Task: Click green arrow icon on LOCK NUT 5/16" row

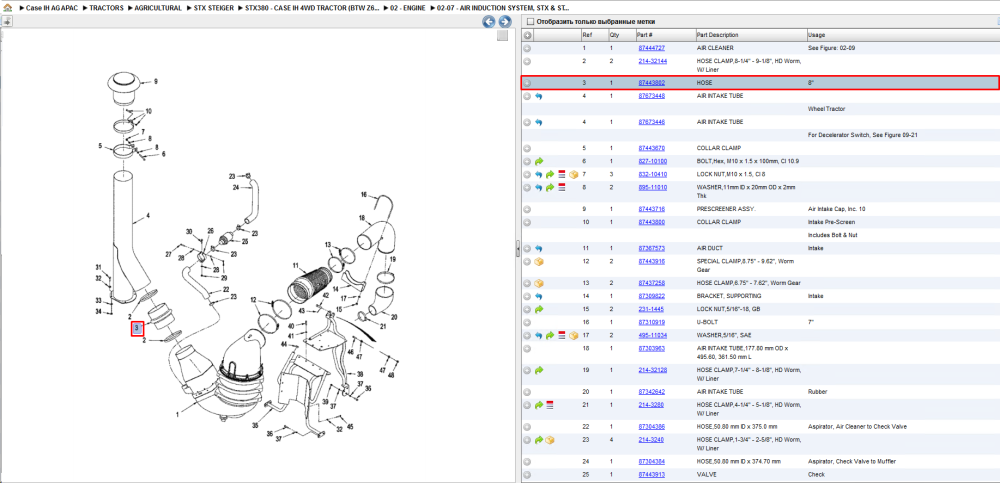Action: (539, 309)
